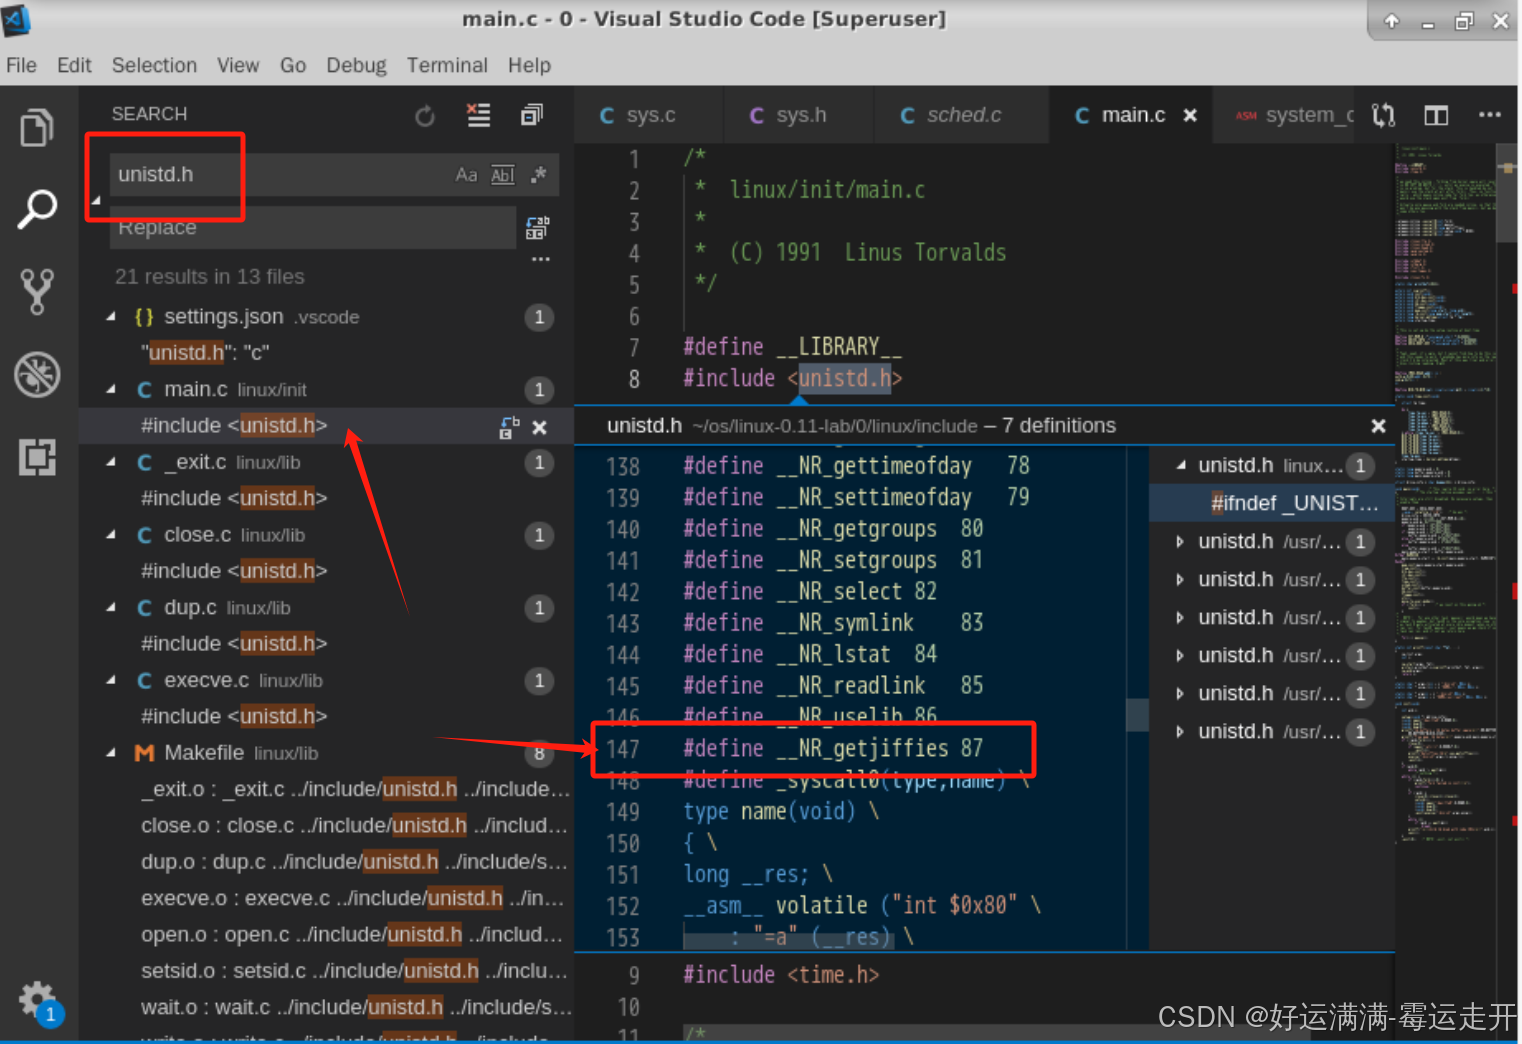Click the Replace All icon
Image resolution: width=1522 pixels, height=1044 pixels.
pyautogui.click(x=537, y=228)
